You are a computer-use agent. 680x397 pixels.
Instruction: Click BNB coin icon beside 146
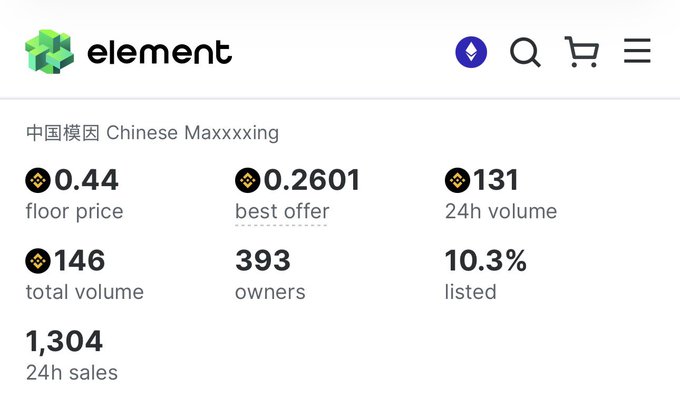38,261
